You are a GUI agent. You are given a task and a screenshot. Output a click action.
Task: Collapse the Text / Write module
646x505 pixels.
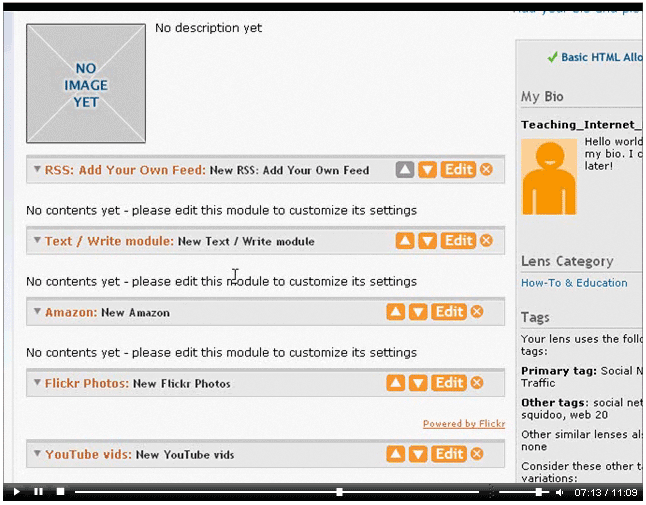[37, 240]
